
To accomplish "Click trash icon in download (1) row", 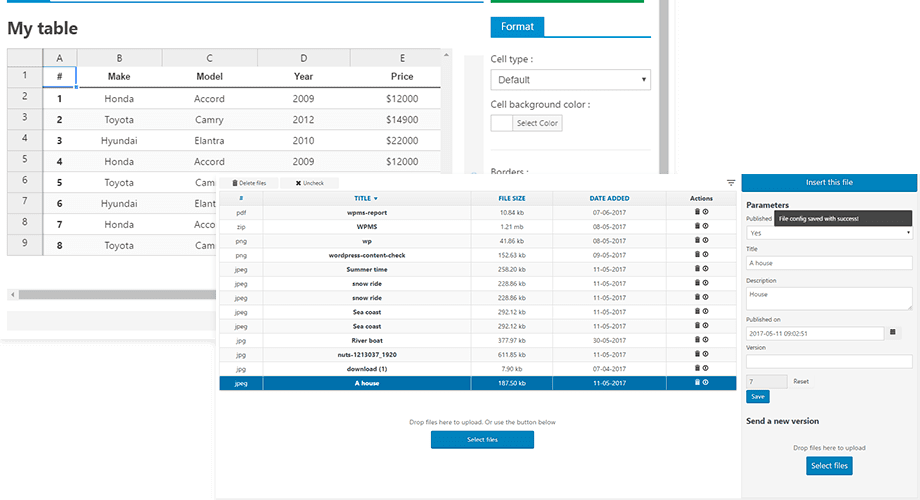I will (697, 368).
